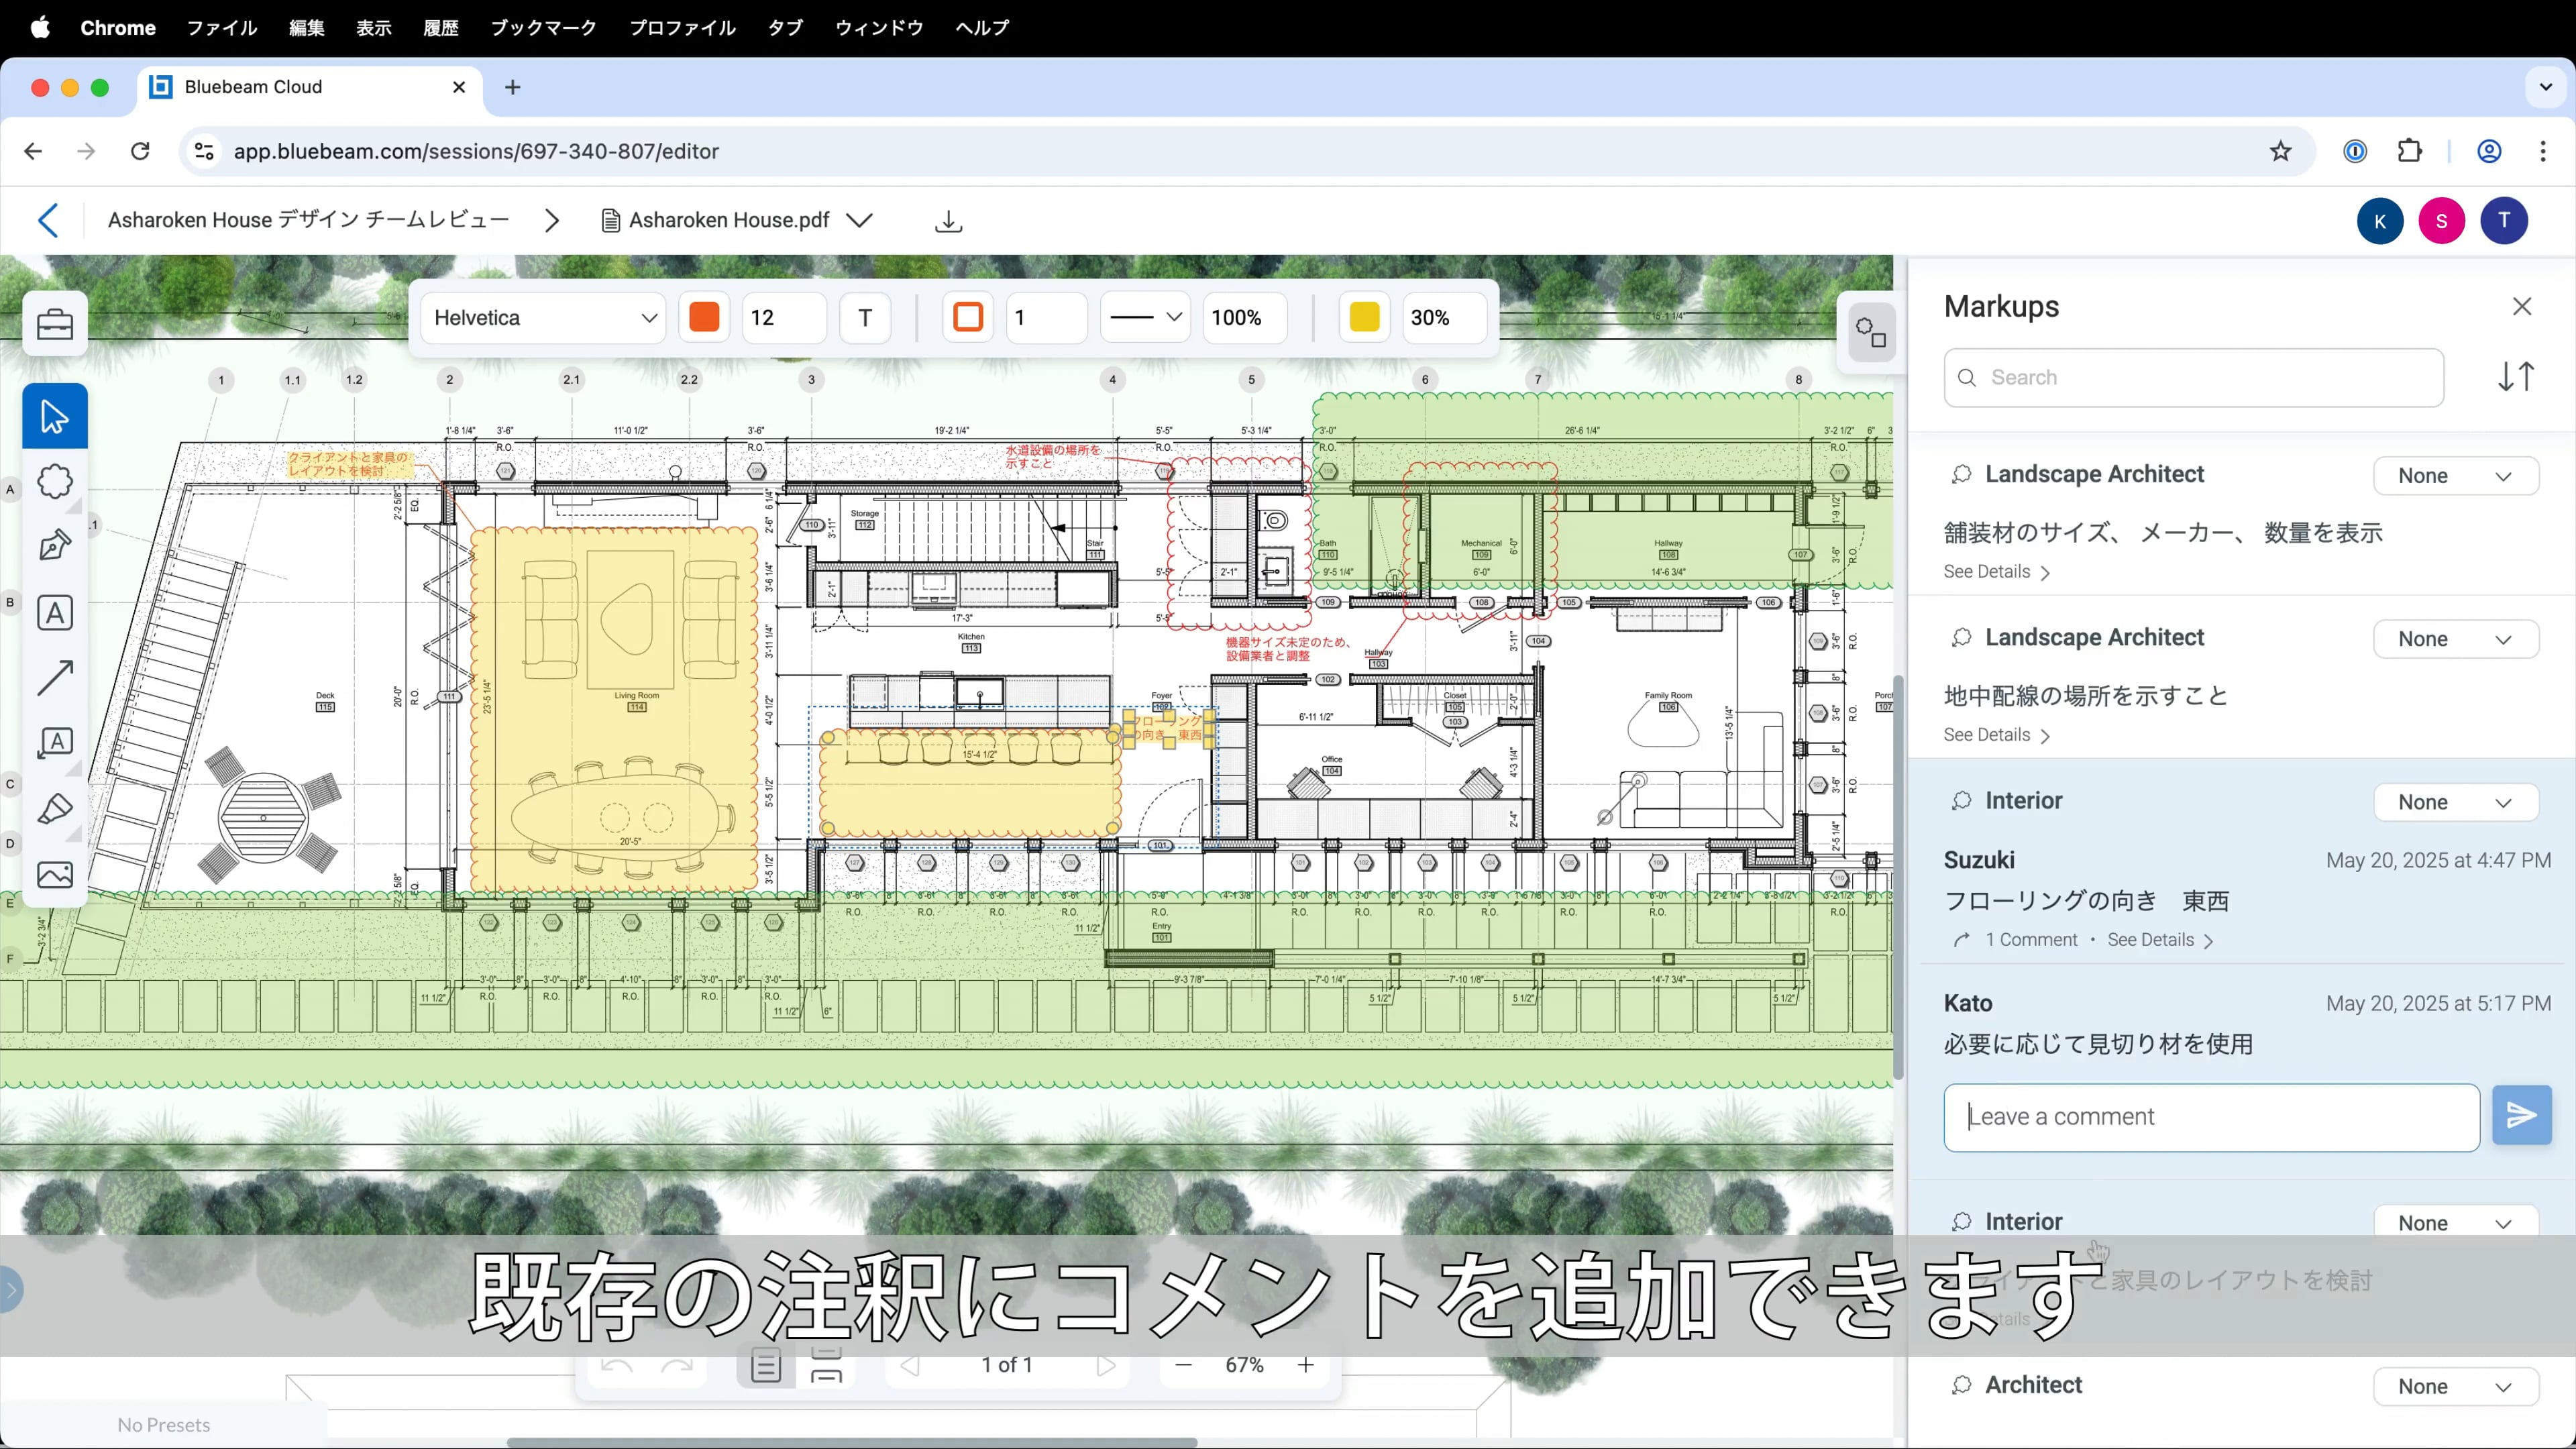Expand status dropdown for Suzuki's Interior markup
The image size is (2576, 1449).
[2455, 802]
